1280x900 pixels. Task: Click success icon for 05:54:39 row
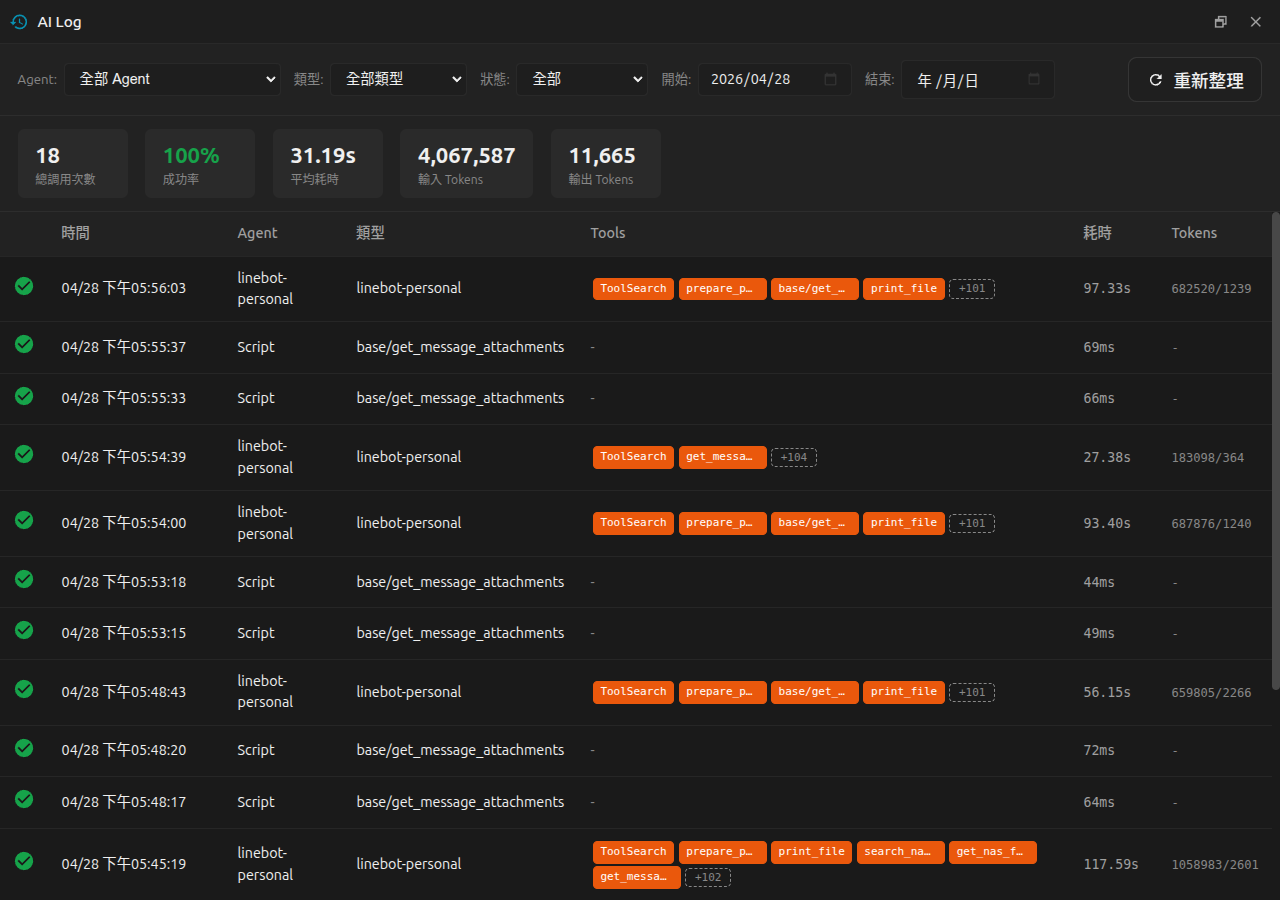(x=24, y=454)
